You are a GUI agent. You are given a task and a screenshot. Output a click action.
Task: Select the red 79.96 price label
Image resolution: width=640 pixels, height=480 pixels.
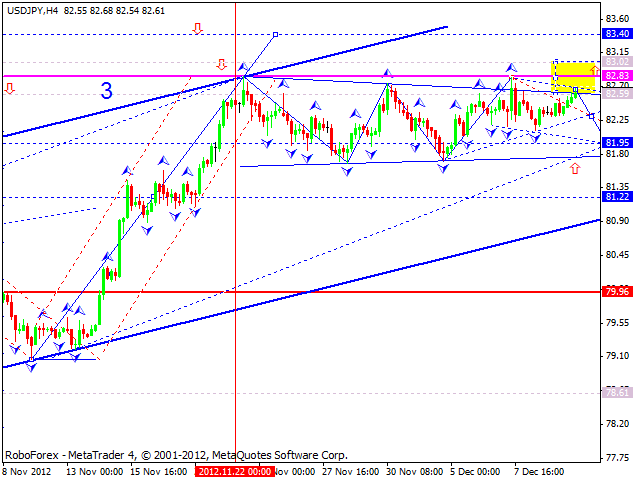coord(617,292)
